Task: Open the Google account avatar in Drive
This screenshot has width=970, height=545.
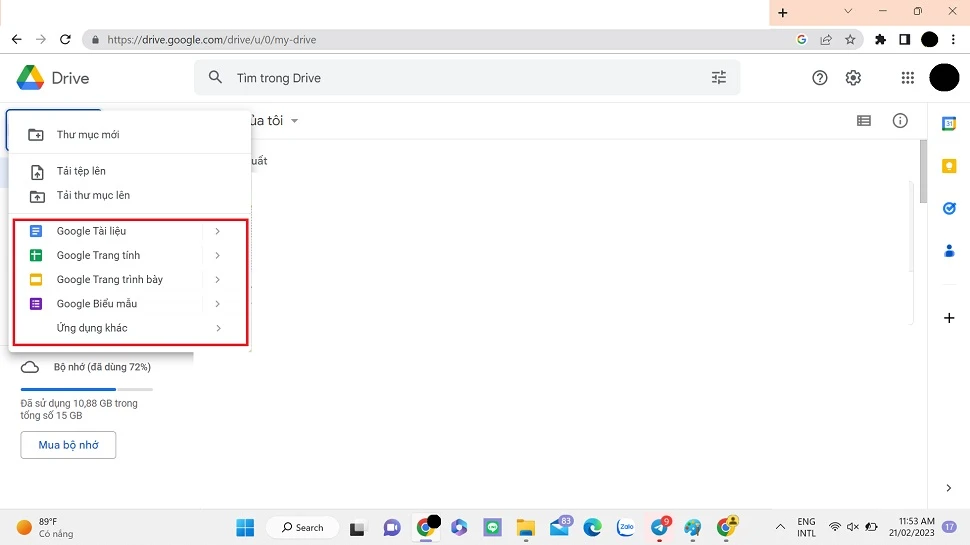Action: 944,78
